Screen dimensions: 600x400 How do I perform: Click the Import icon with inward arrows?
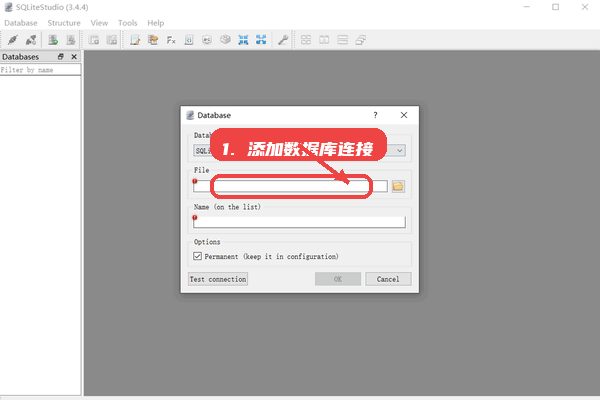click(x=243, y=40)
